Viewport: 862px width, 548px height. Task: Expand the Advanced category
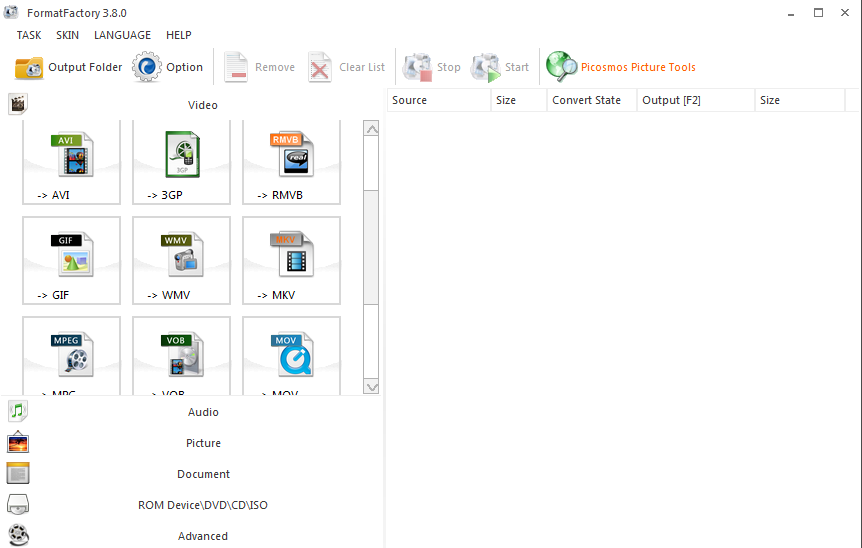[x=203, y=536]
